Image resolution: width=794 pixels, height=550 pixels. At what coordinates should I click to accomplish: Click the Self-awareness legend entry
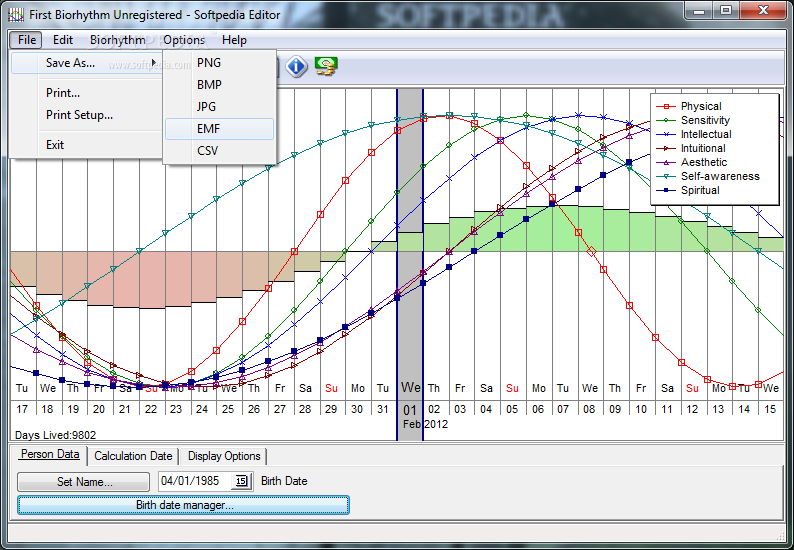pyautogui.click(x=707, y=177)
